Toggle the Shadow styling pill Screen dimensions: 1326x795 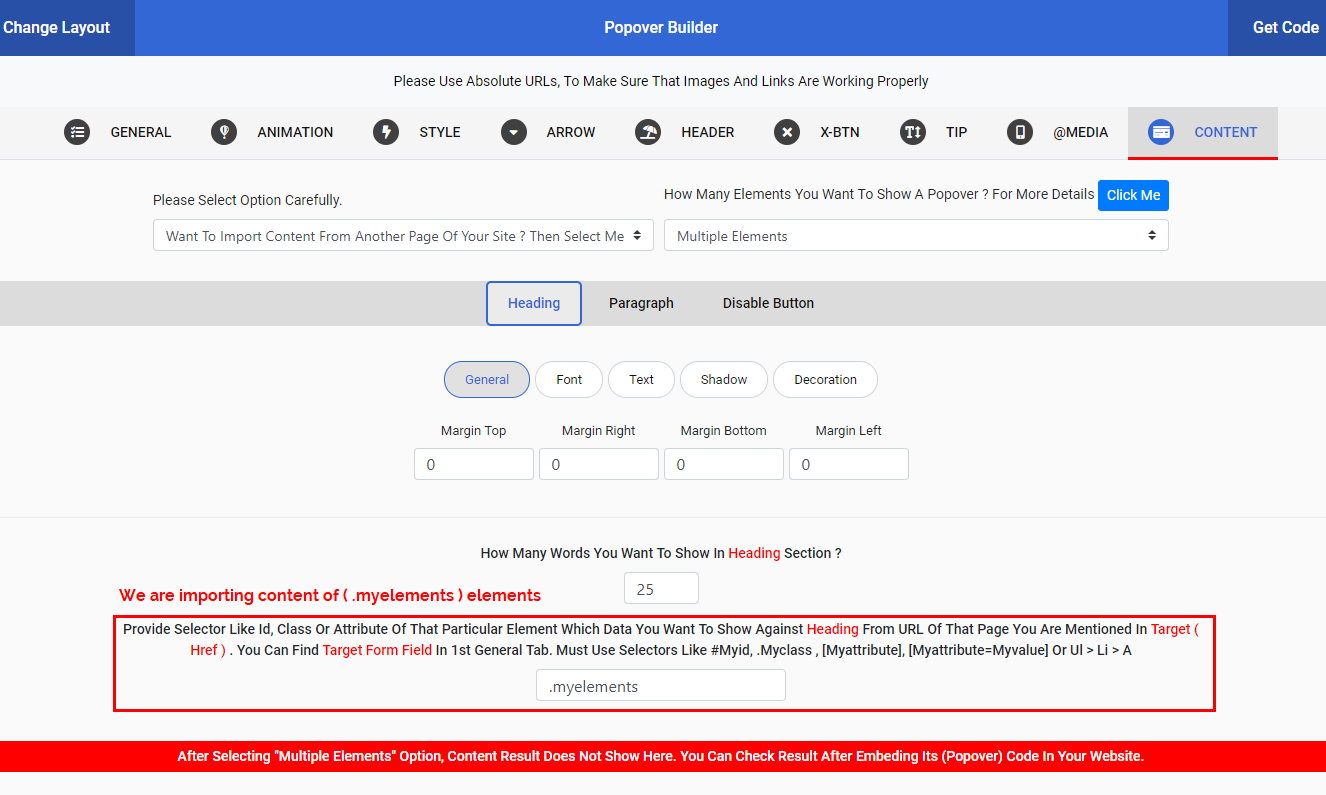[723, 379]
